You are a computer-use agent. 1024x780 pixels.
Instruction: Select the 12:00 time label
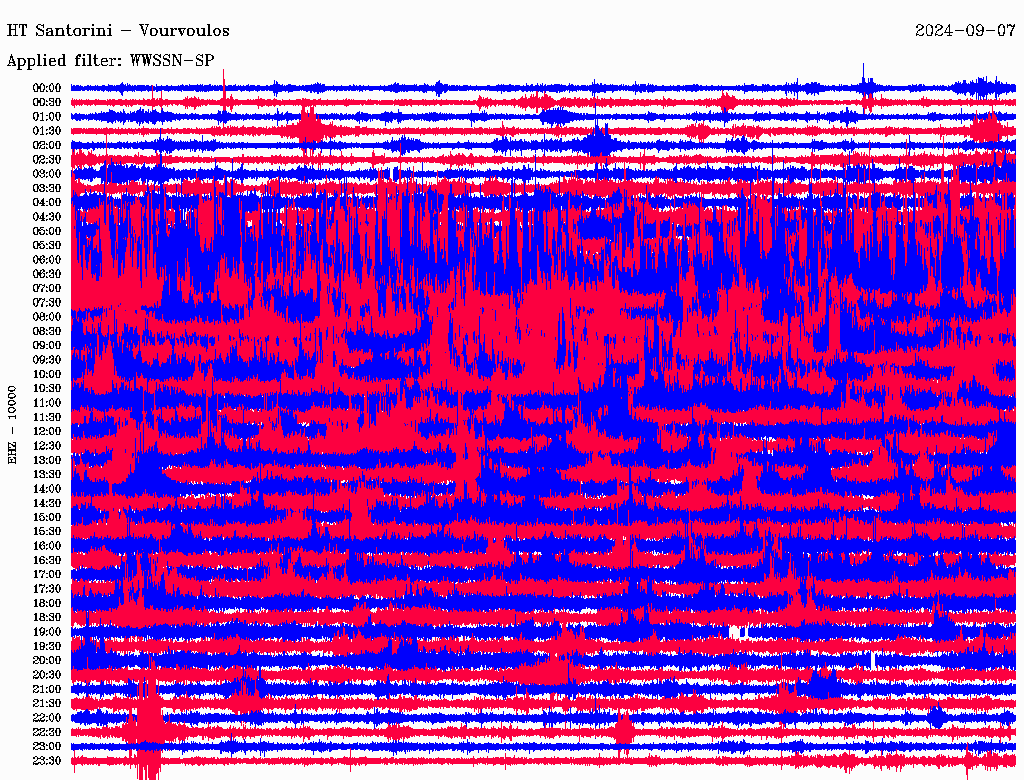coord(47,431)
